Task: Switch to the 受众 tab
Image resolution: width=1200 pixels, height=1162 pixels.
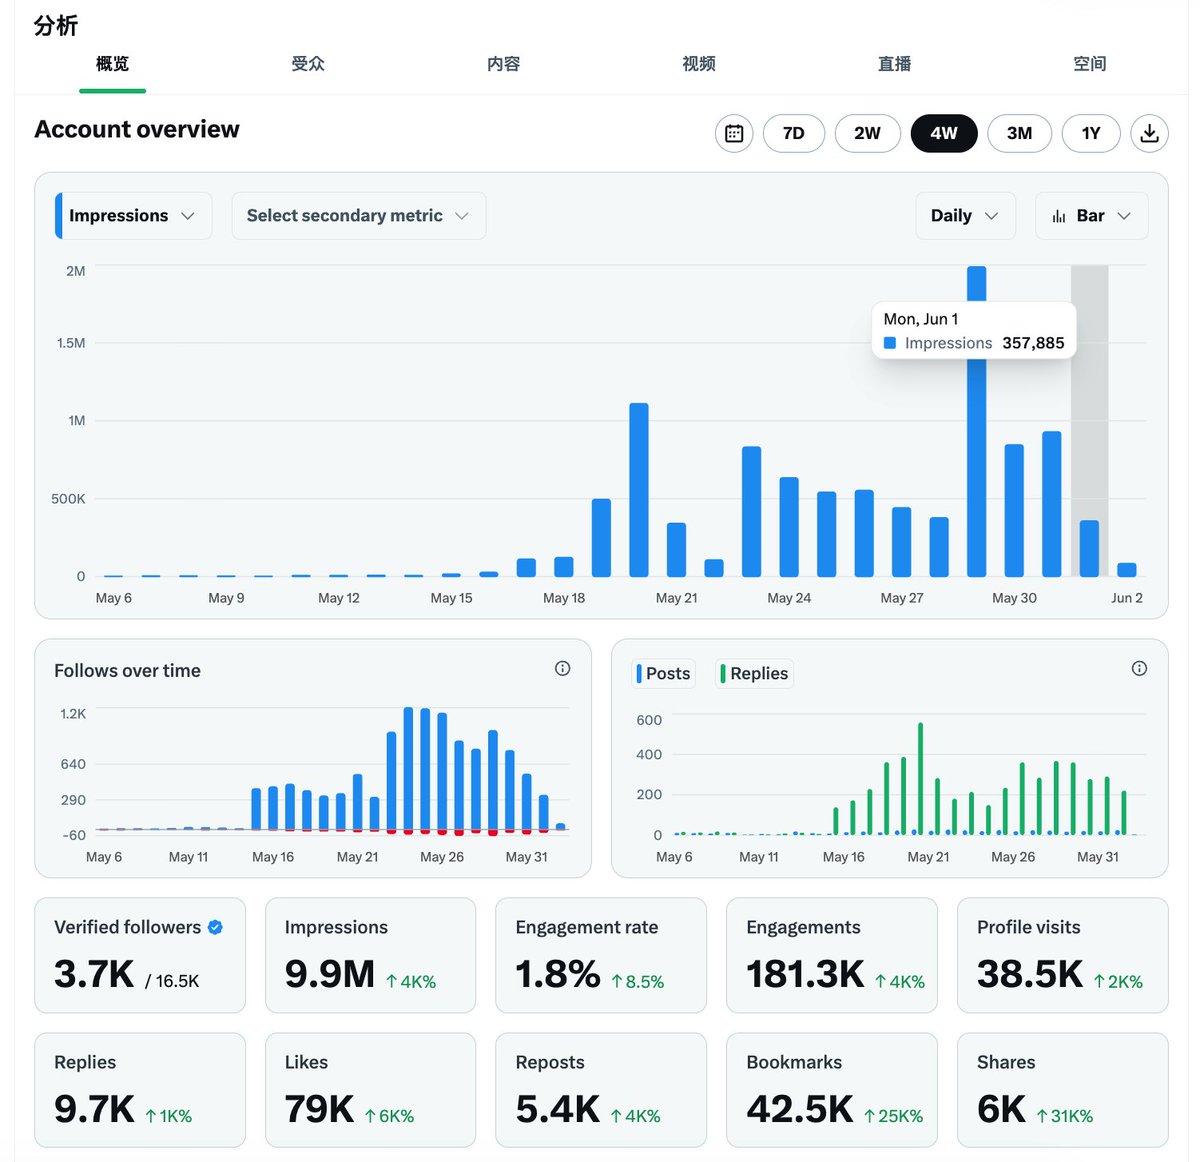Action: pyautogui.click(x=308, y=64)
